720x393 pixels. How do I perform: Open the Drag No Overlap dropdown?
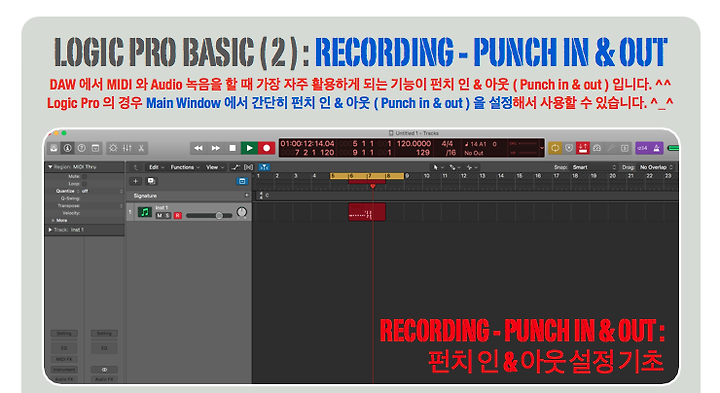(656, 167)
